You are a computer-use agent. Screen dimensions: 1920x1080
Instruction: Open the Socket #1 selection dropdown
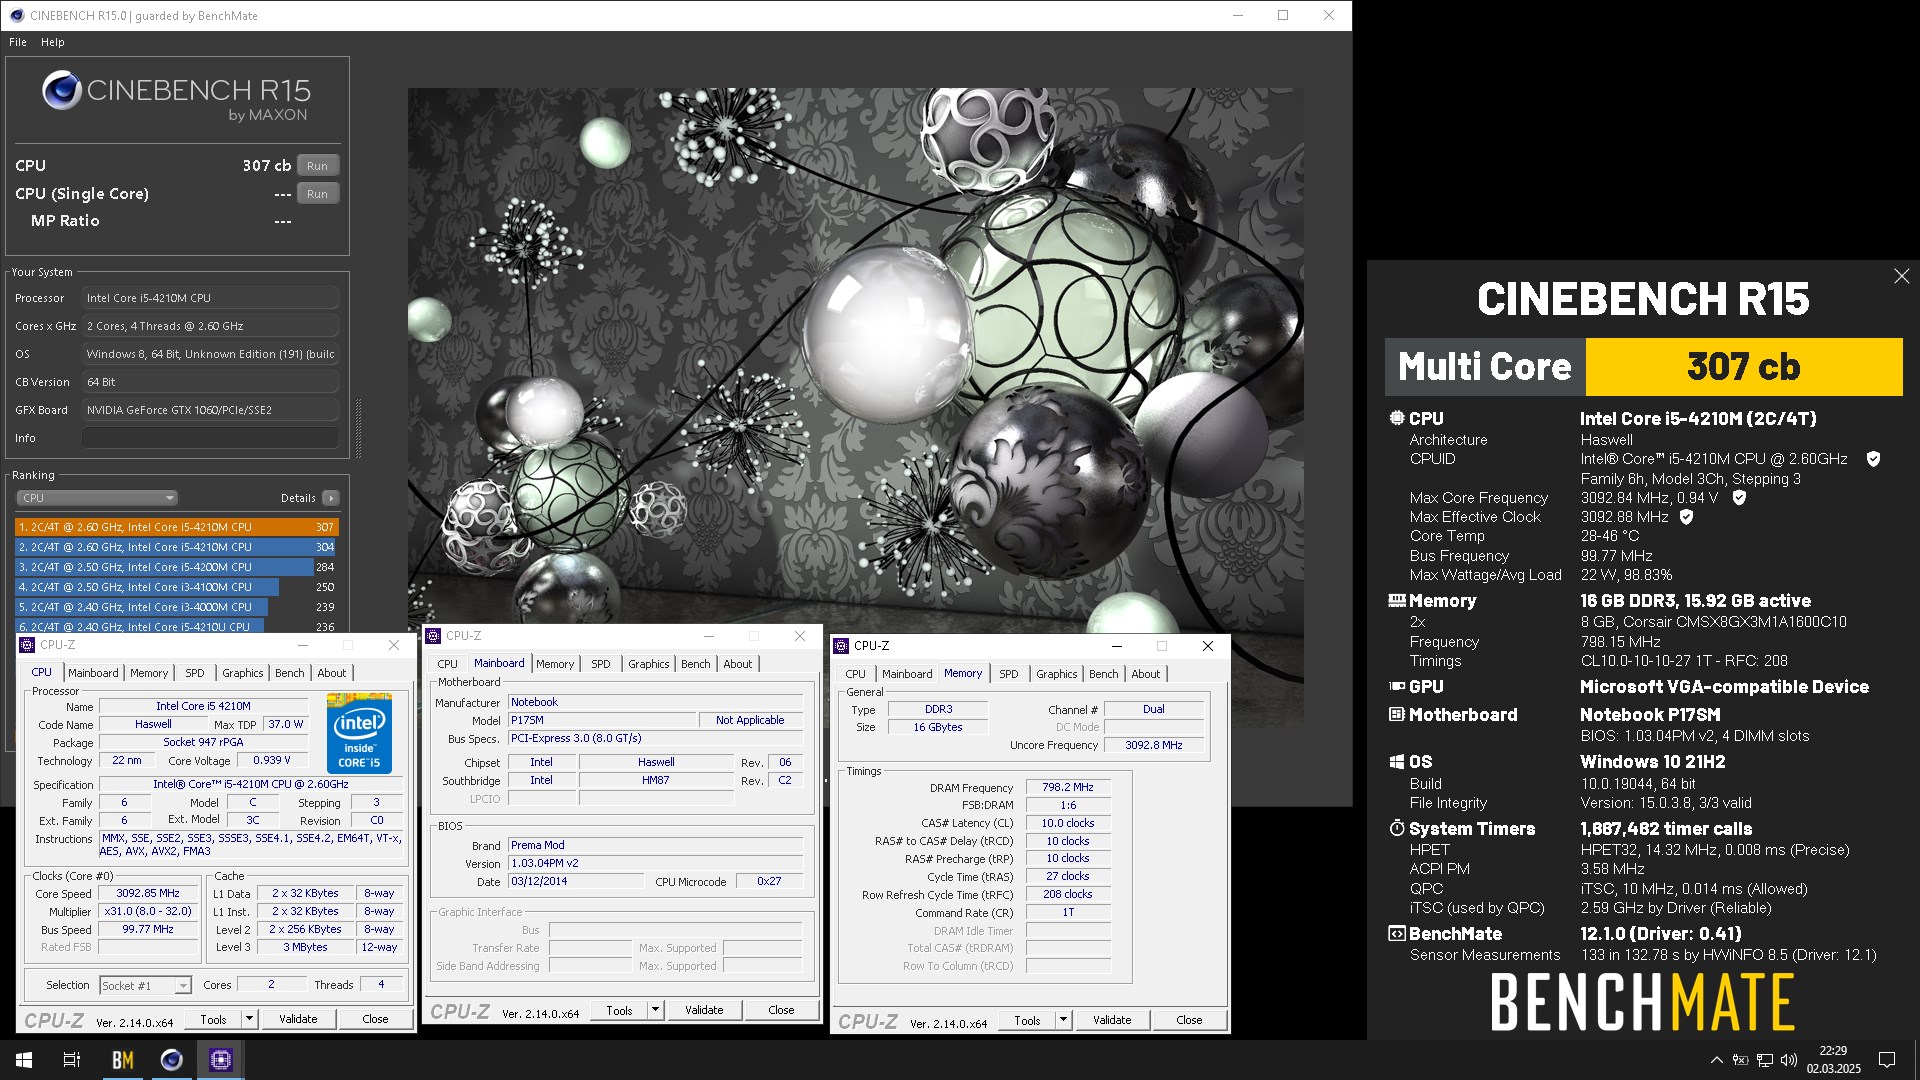coord(146,985)
